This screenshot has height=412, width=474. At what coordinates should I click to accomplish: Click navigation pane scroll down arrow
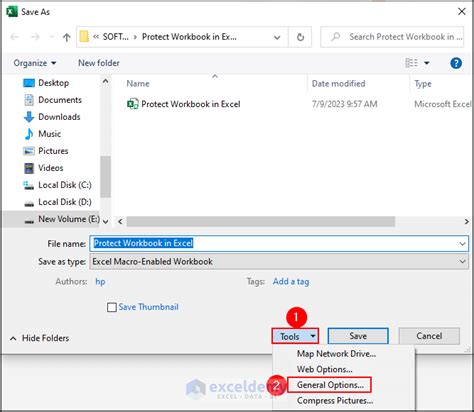pyautogui.click(x=106, y=222)
